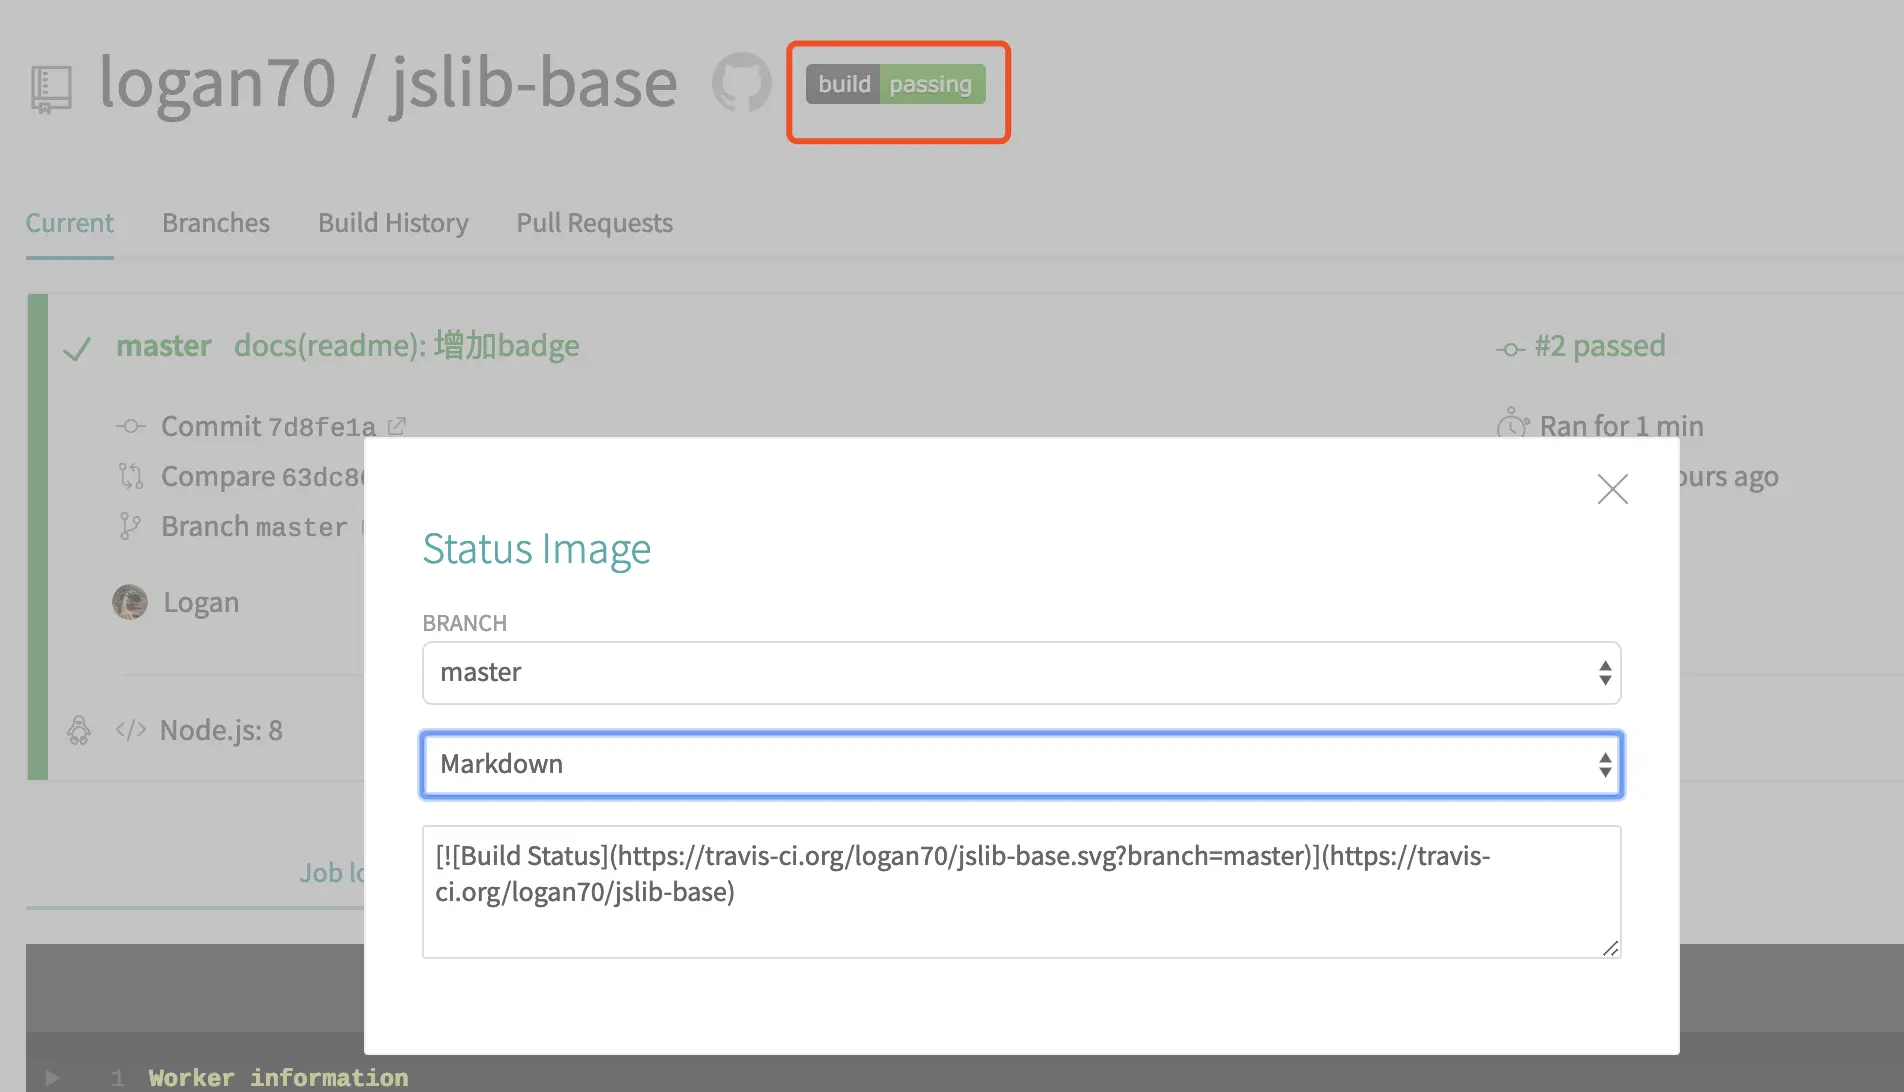
Task: Click the repository book icon
Action: [51, 89]
